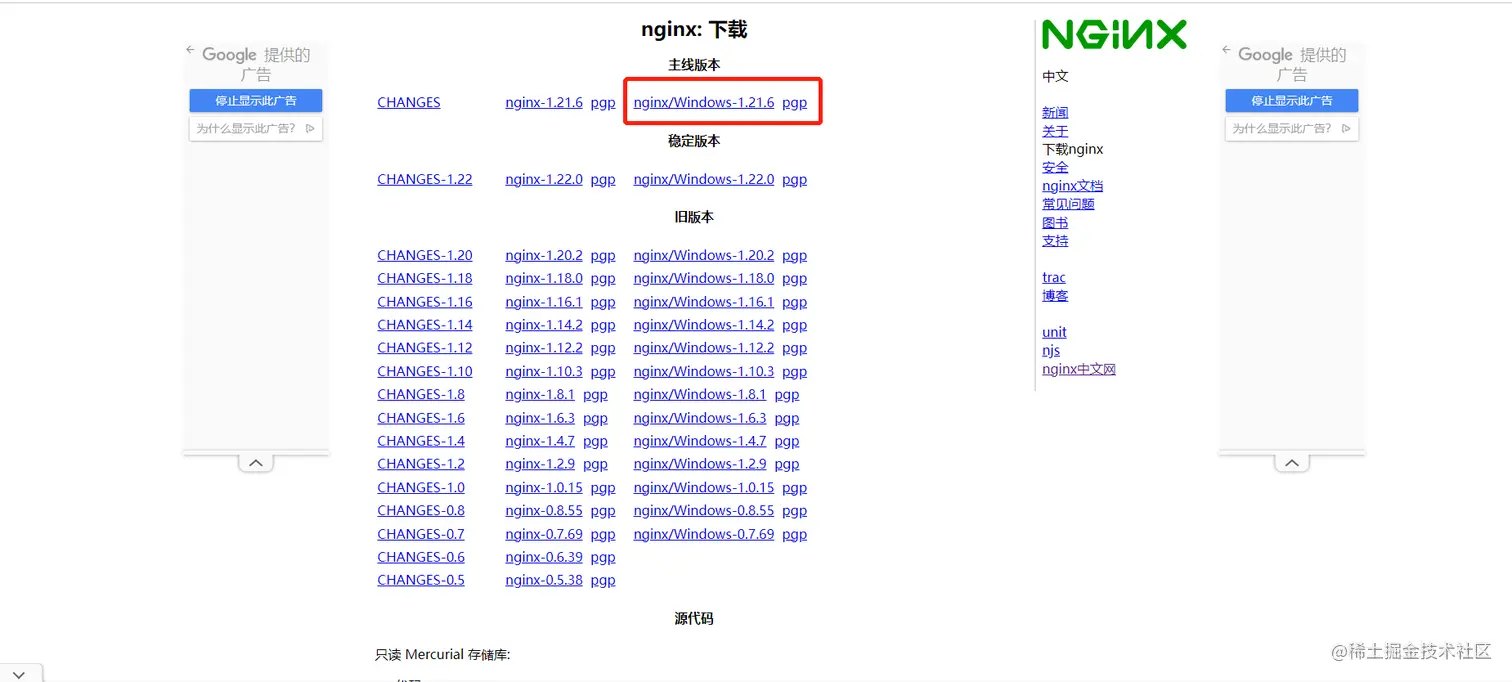Open CHANGES-1.18 link
The height and width of the screenshot is (682, 1512).
tap(425, 278)
